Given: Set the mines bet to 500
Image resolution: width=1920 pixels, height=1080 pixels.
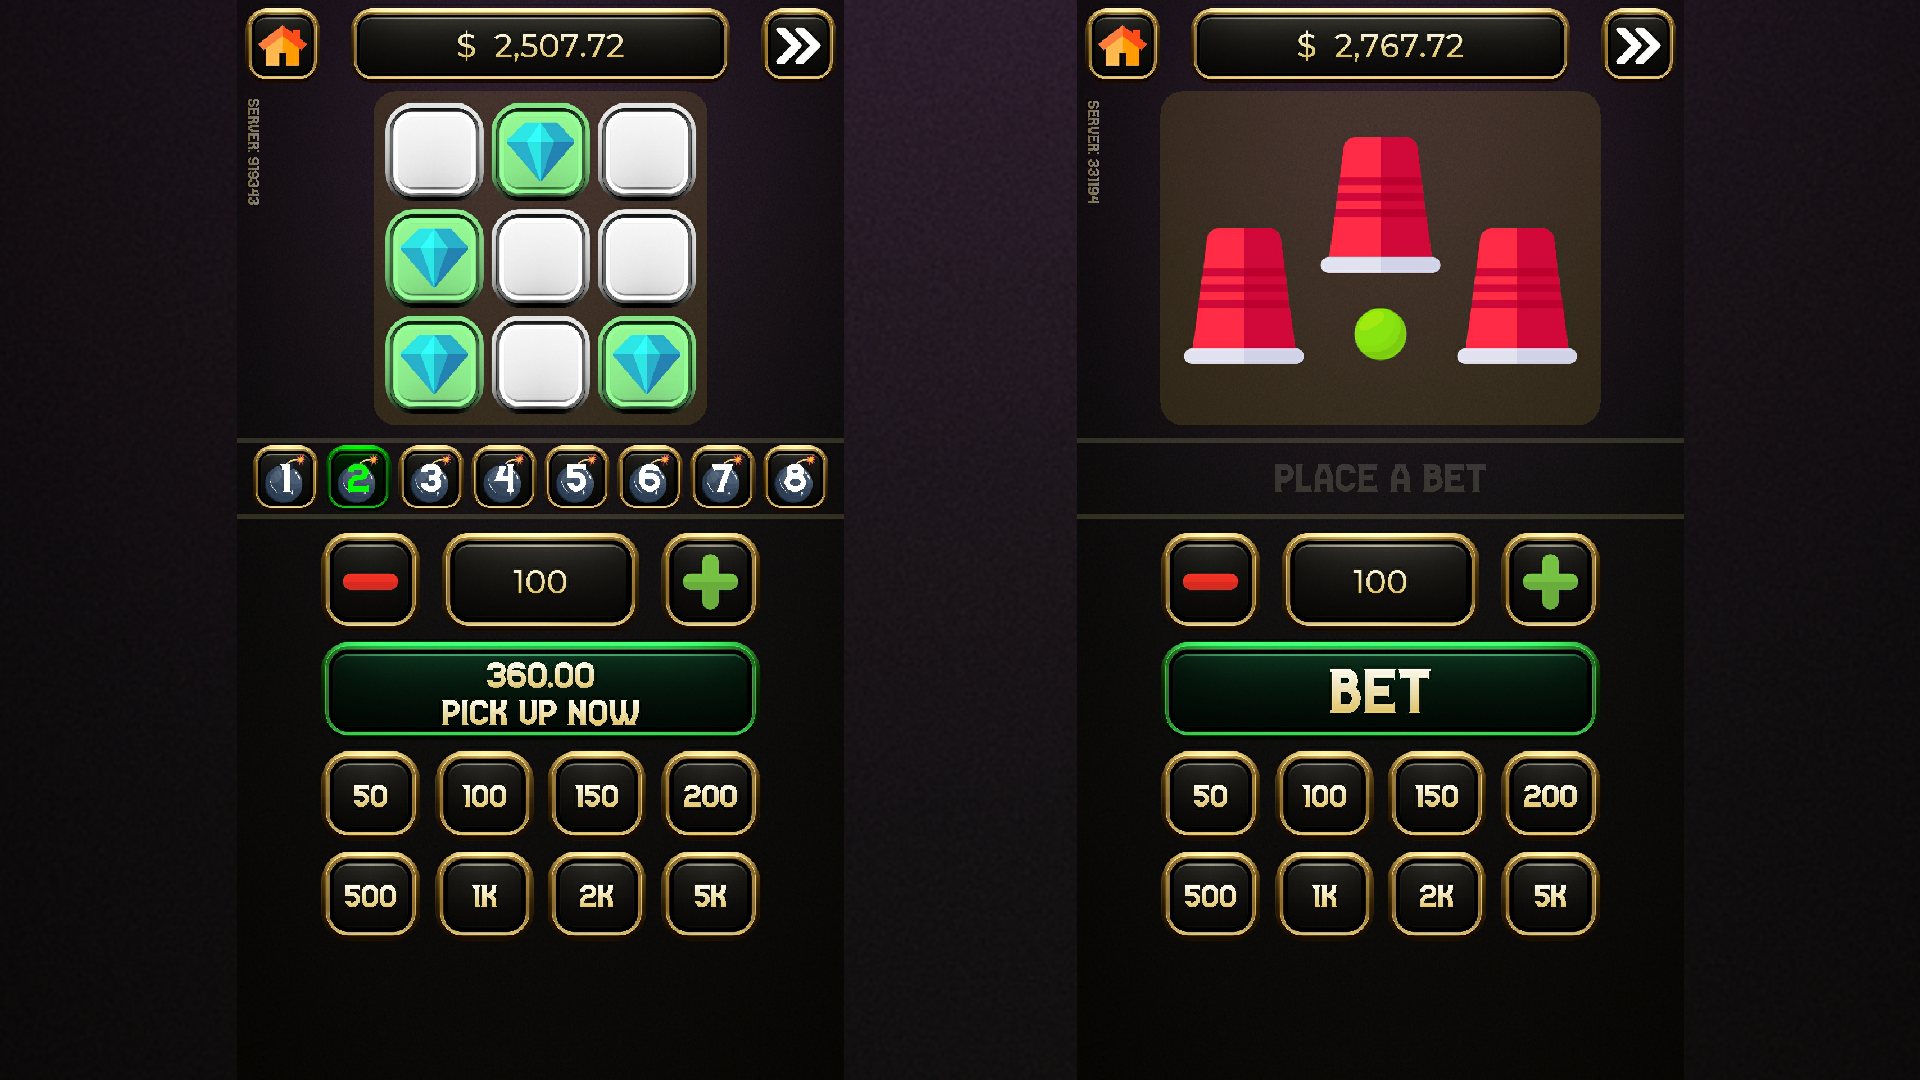Looking at the screenshot, I should pyautogui.click(x=370, y=895).
